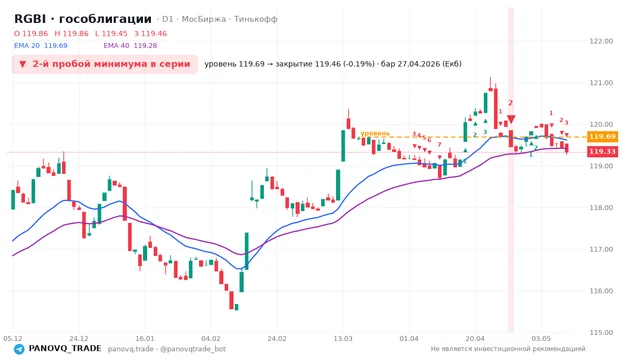This screenshot has height=360, width=640.
Task: Click the 'Не является инвестиционной рекомендацией' disclaimer
Action: (508, 349)
